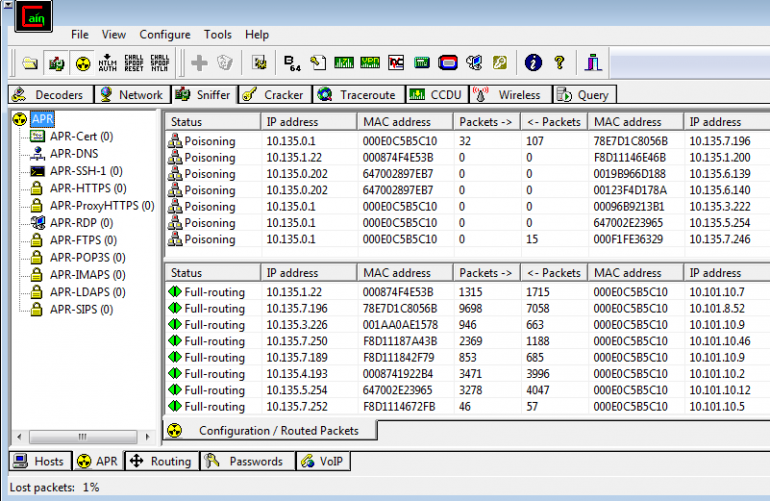
Task: Select Full-routing row for 10.135.7.196
Action: (467, 308)
